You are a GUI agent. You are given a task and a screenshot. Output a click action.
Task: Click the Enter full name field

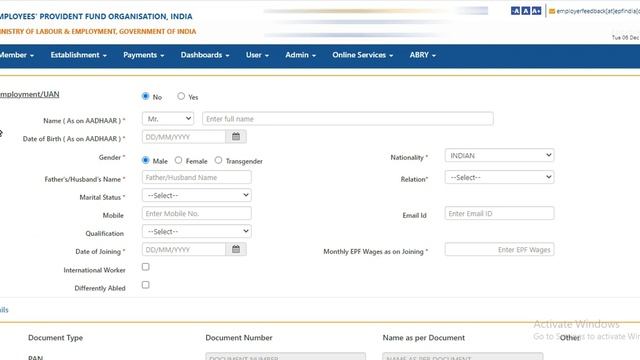[x=348, y=119]
